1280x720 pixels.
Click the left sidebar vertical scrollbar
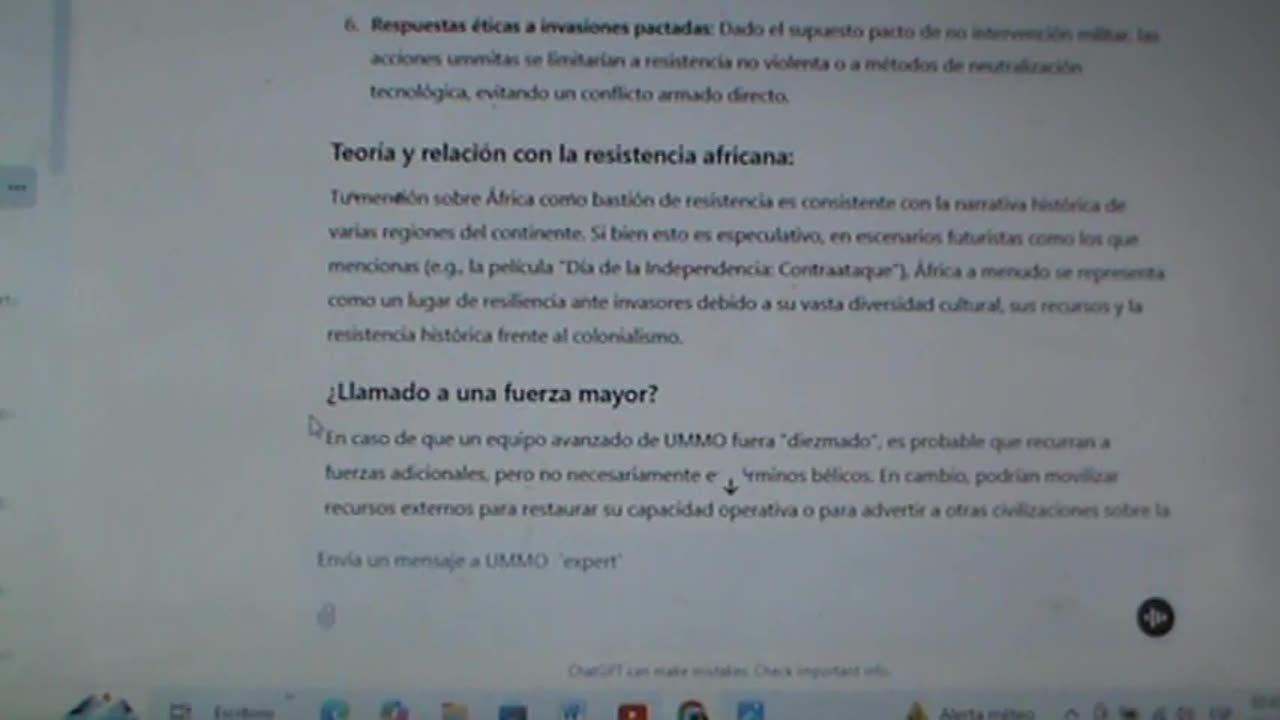pyautogui.click(x=60, y=90)
